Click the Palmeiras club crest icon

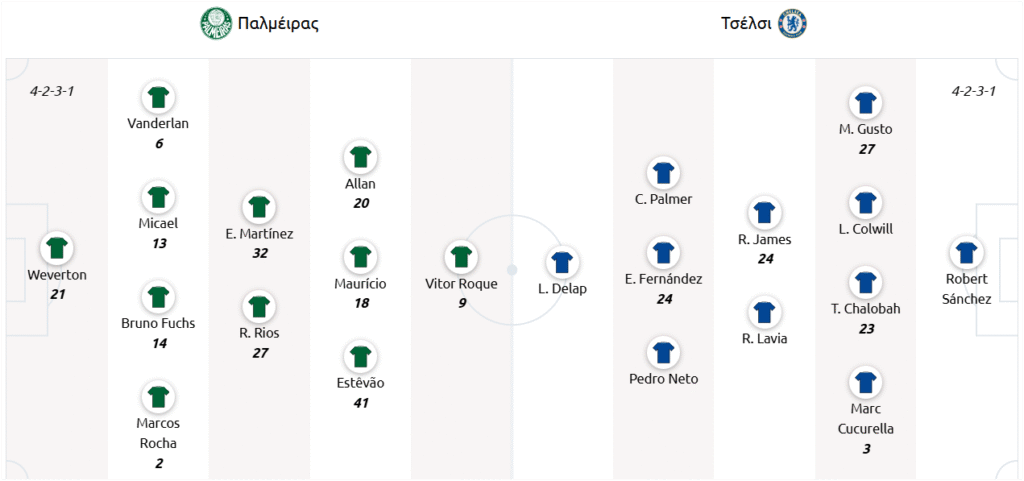pos(217,24)
